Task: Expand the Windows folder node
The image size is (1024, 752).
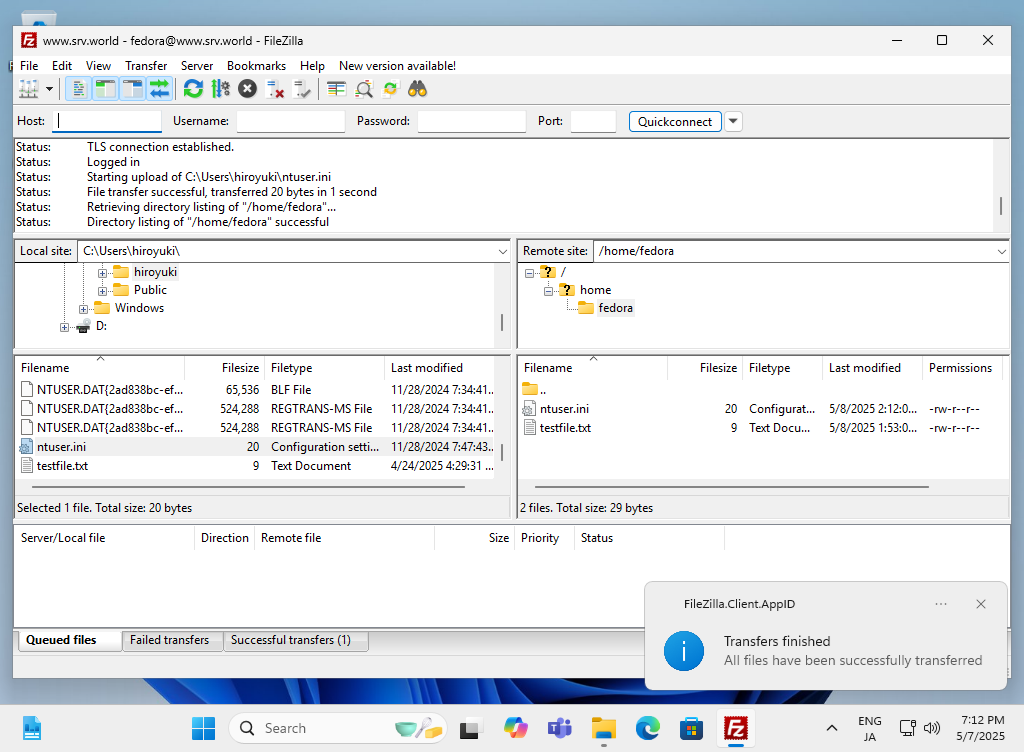Action: tap(84, 309)
